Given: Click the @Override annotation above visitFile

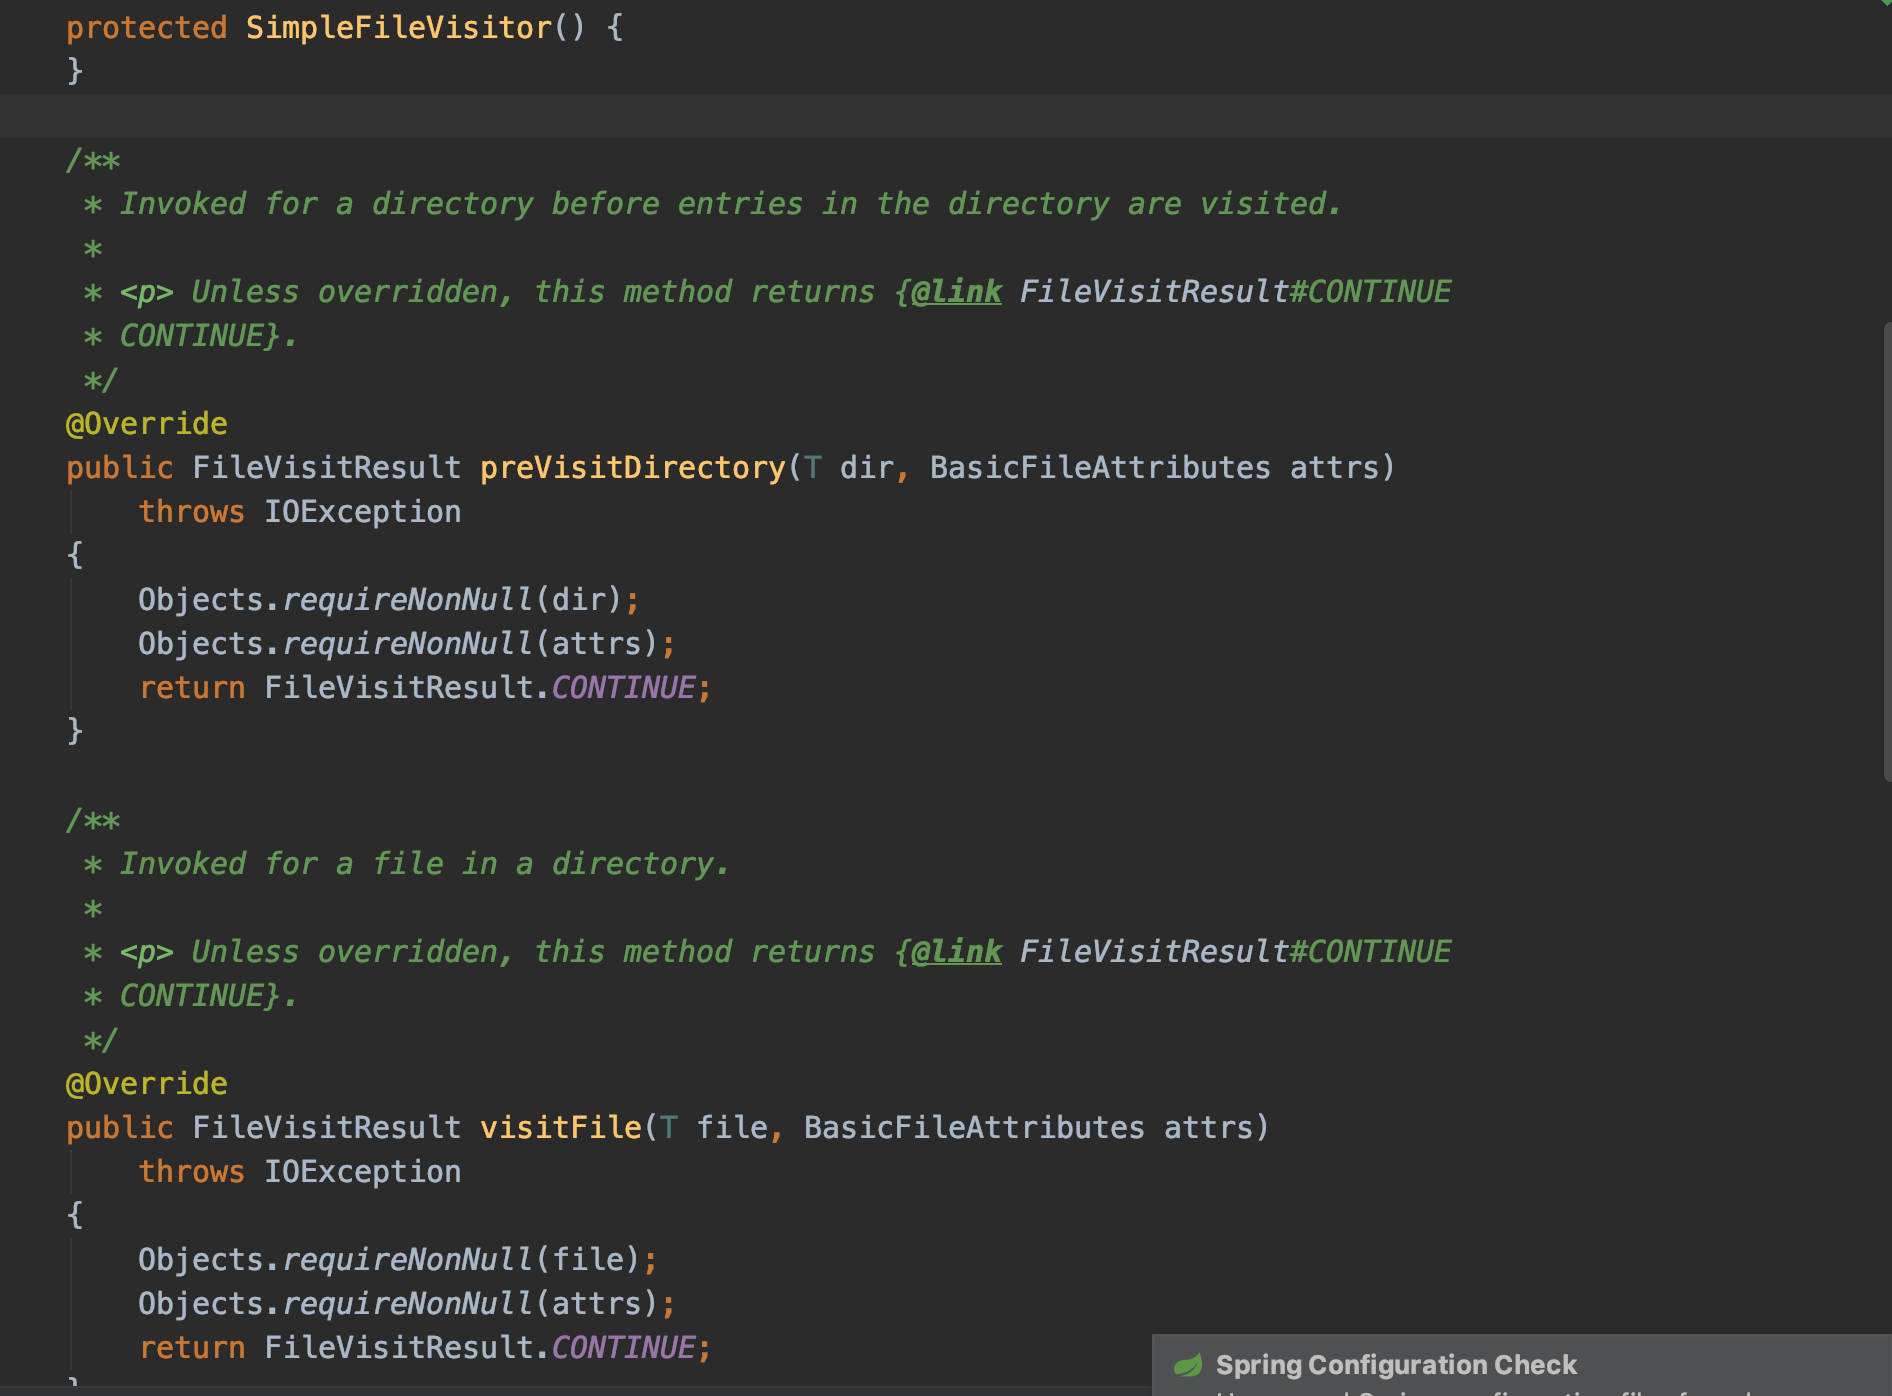Looking at the screenshot, I should [145, 1082].
